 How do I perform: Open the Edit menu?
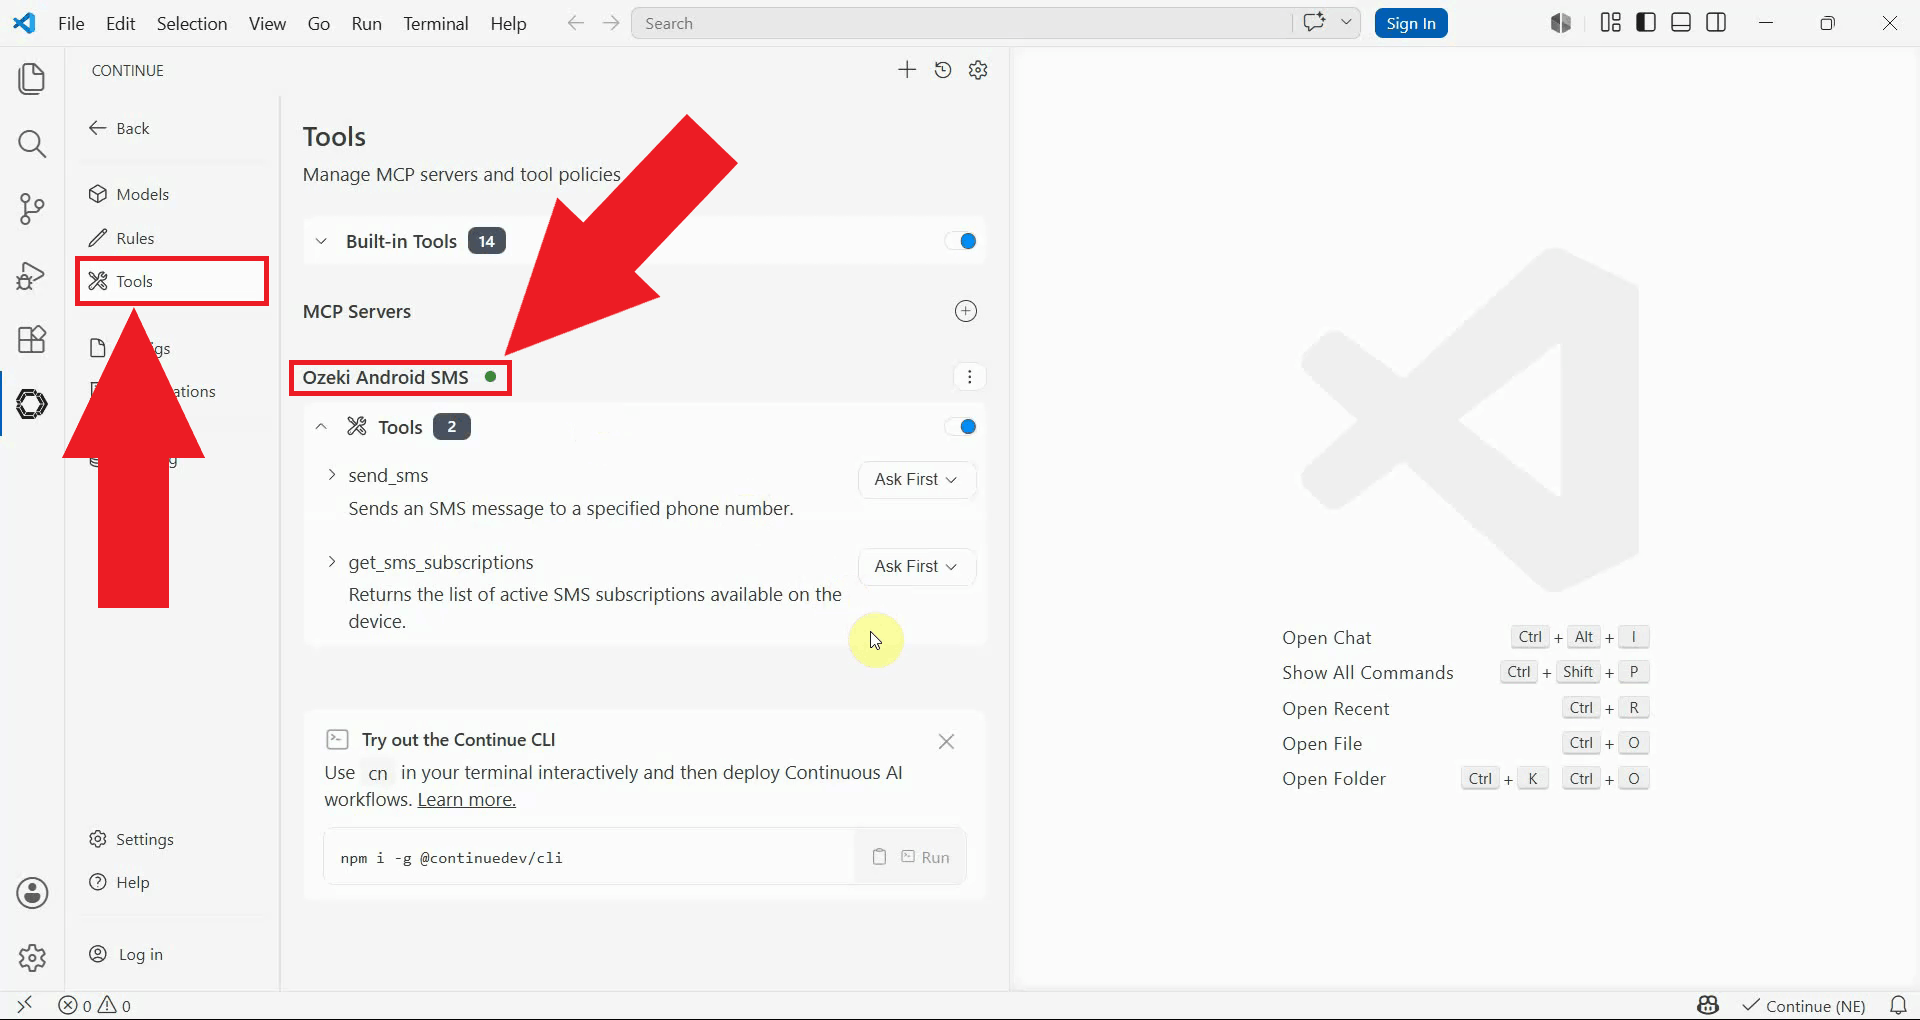pos(121,23)
